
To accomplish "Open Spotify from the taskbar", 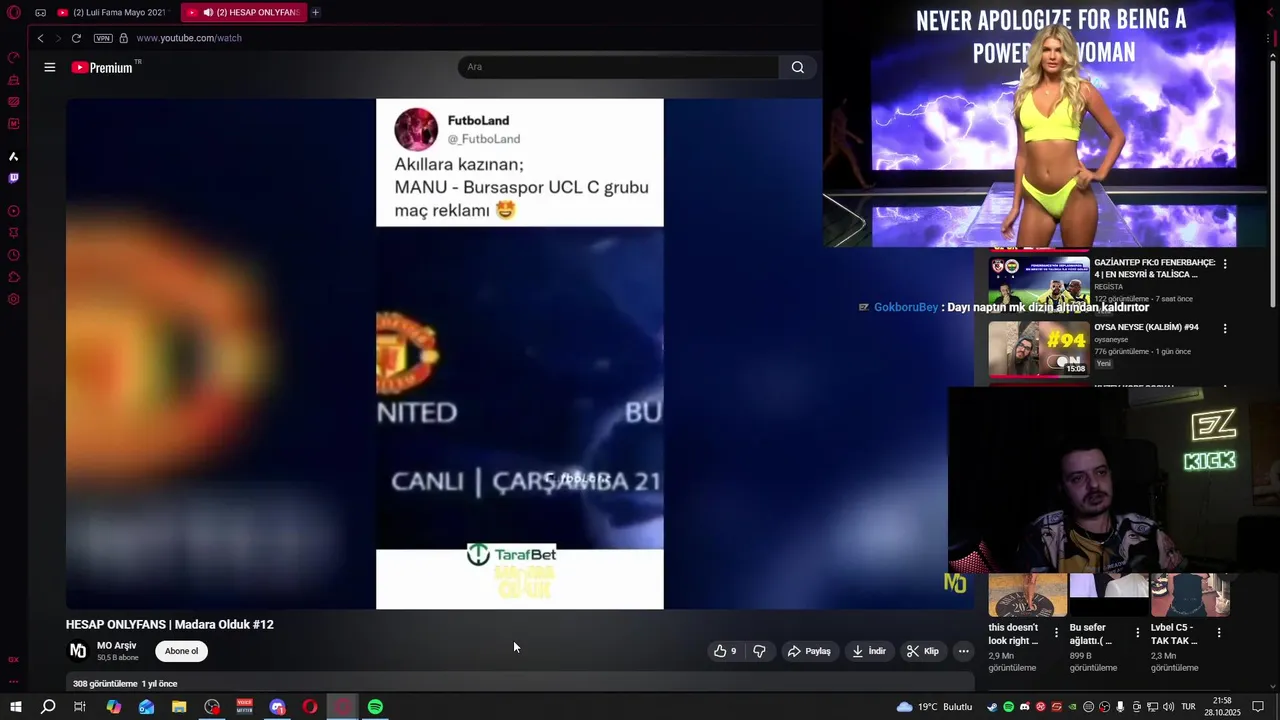I will [375, 707].
